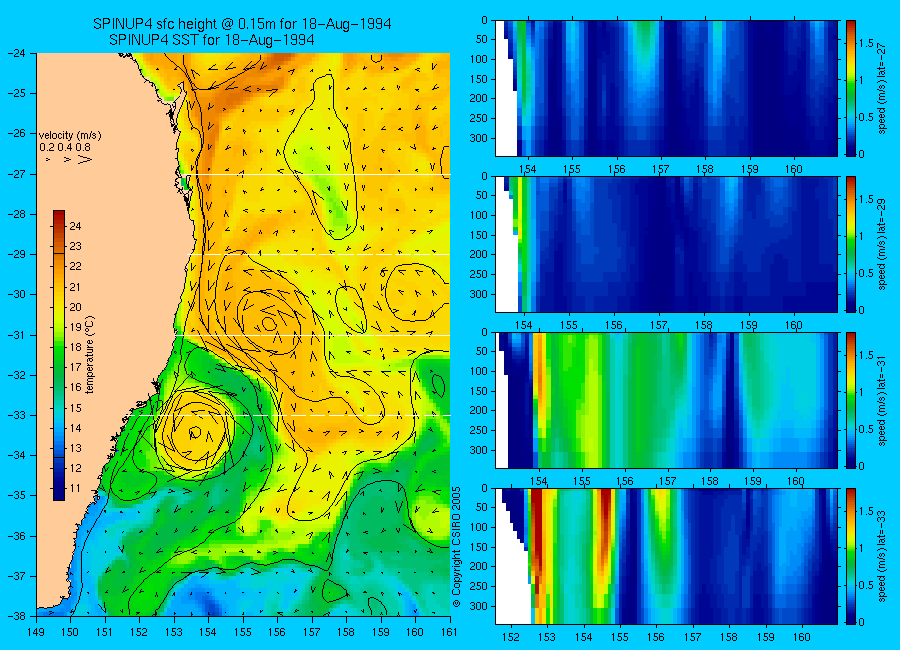Select the speed section panel for lat=-33

666,556
